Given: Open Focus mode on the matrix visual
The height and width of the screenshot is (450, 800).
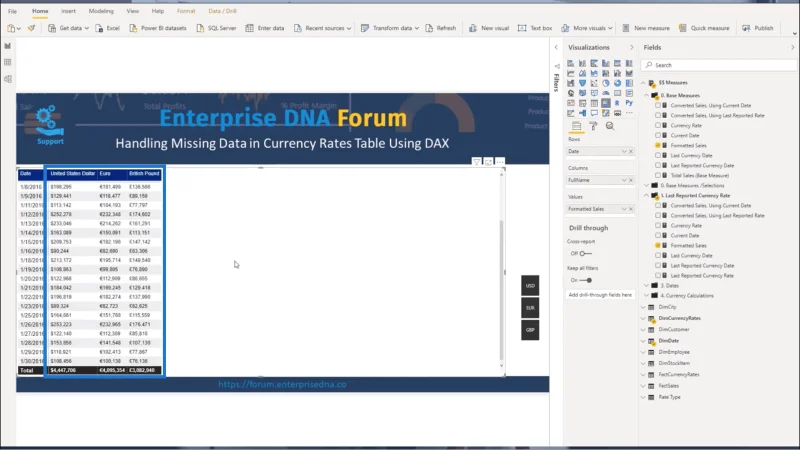Looking at the screenshot, I should click(488, 162).
